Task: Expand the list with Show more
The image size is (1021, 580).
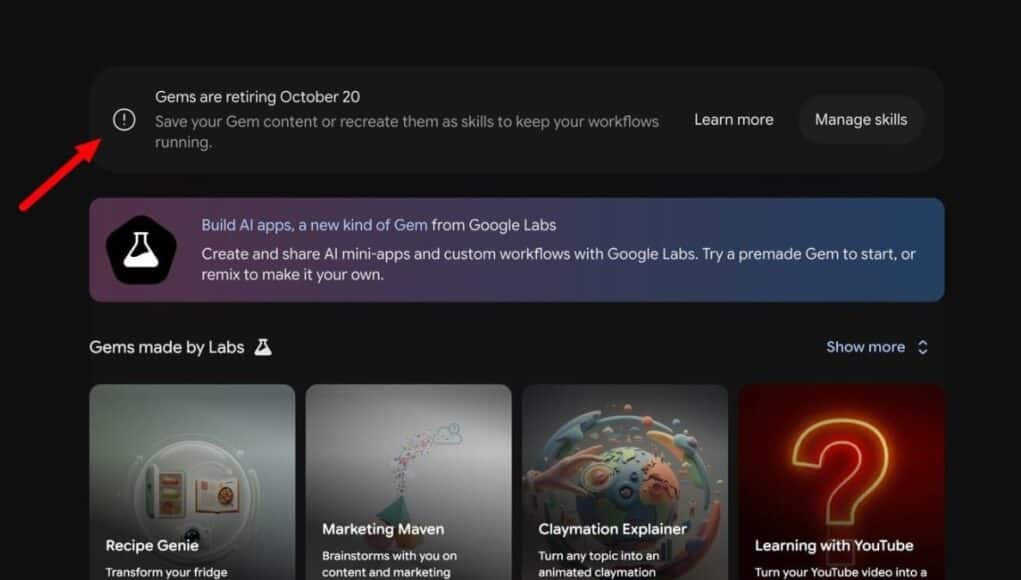Action: pos(876,347)
